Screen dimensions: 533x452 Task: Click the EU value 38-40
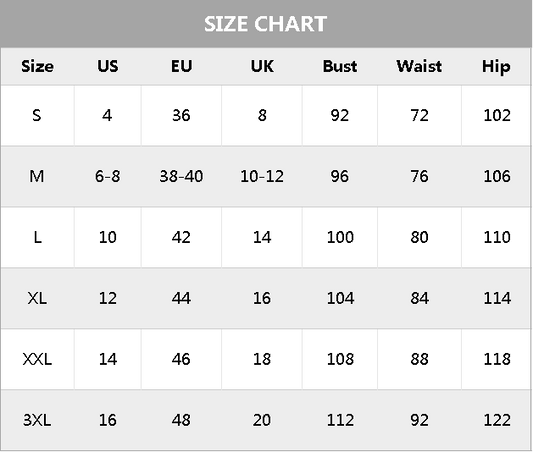181,176
